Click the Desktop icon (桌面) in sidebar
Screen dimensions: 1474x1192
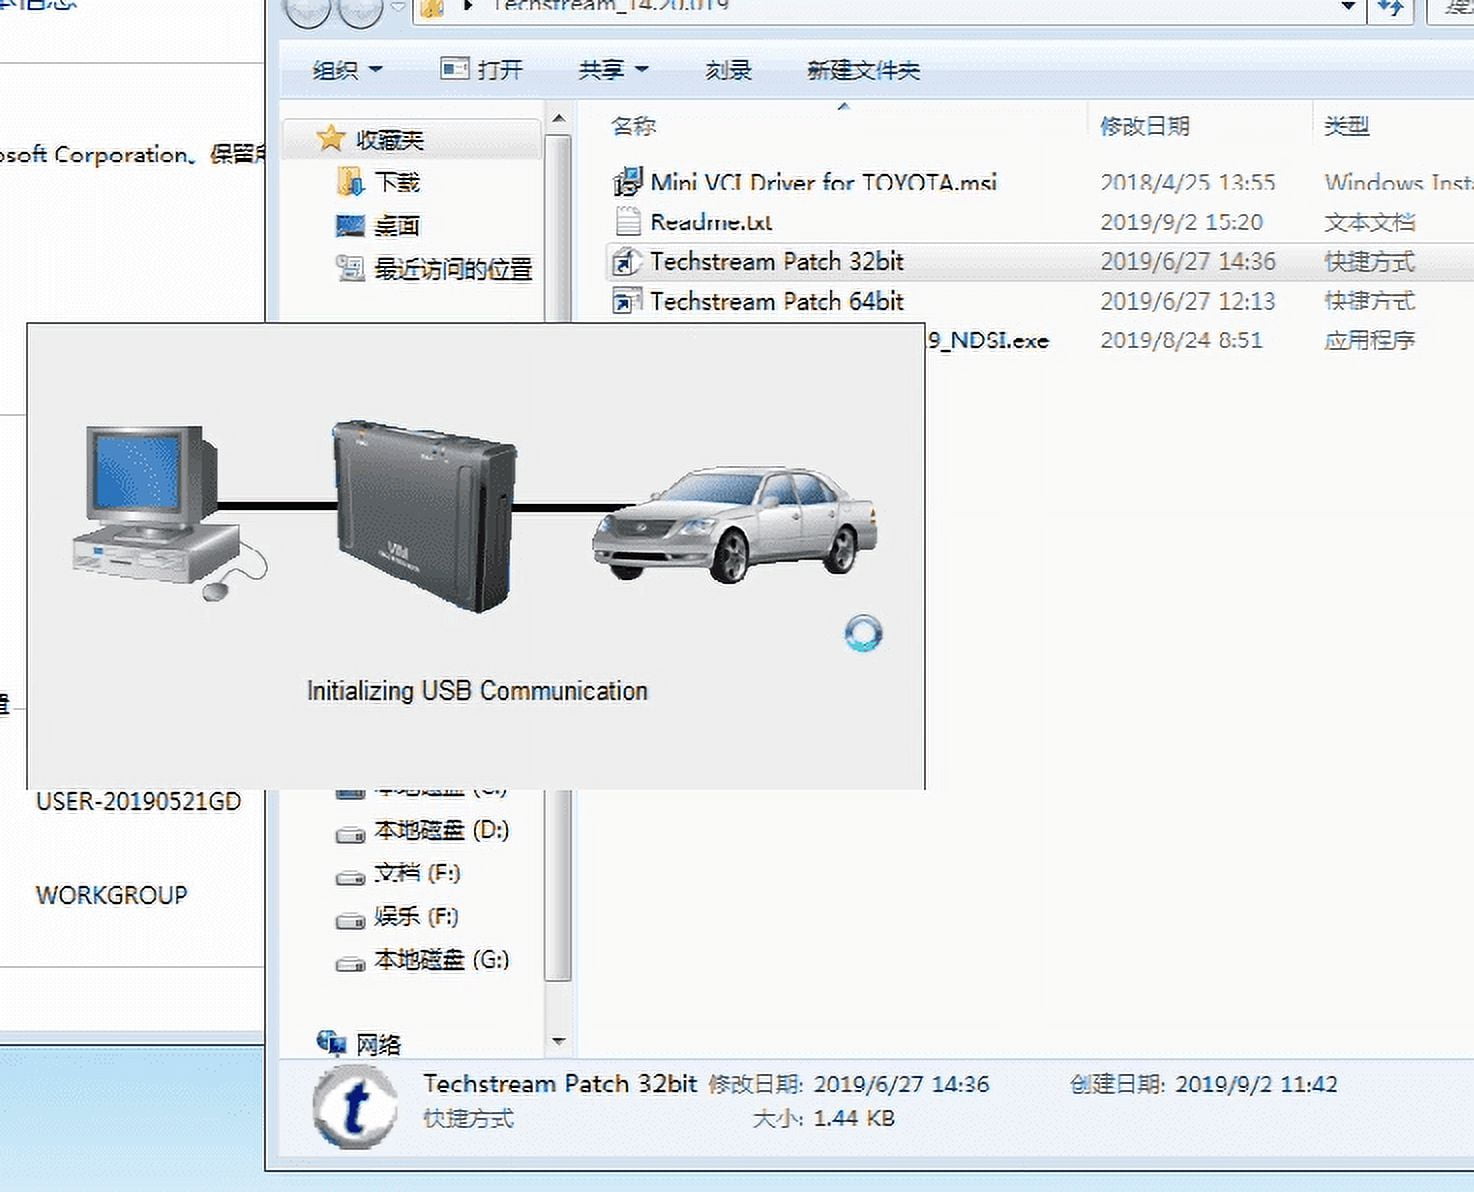(350, 226)
